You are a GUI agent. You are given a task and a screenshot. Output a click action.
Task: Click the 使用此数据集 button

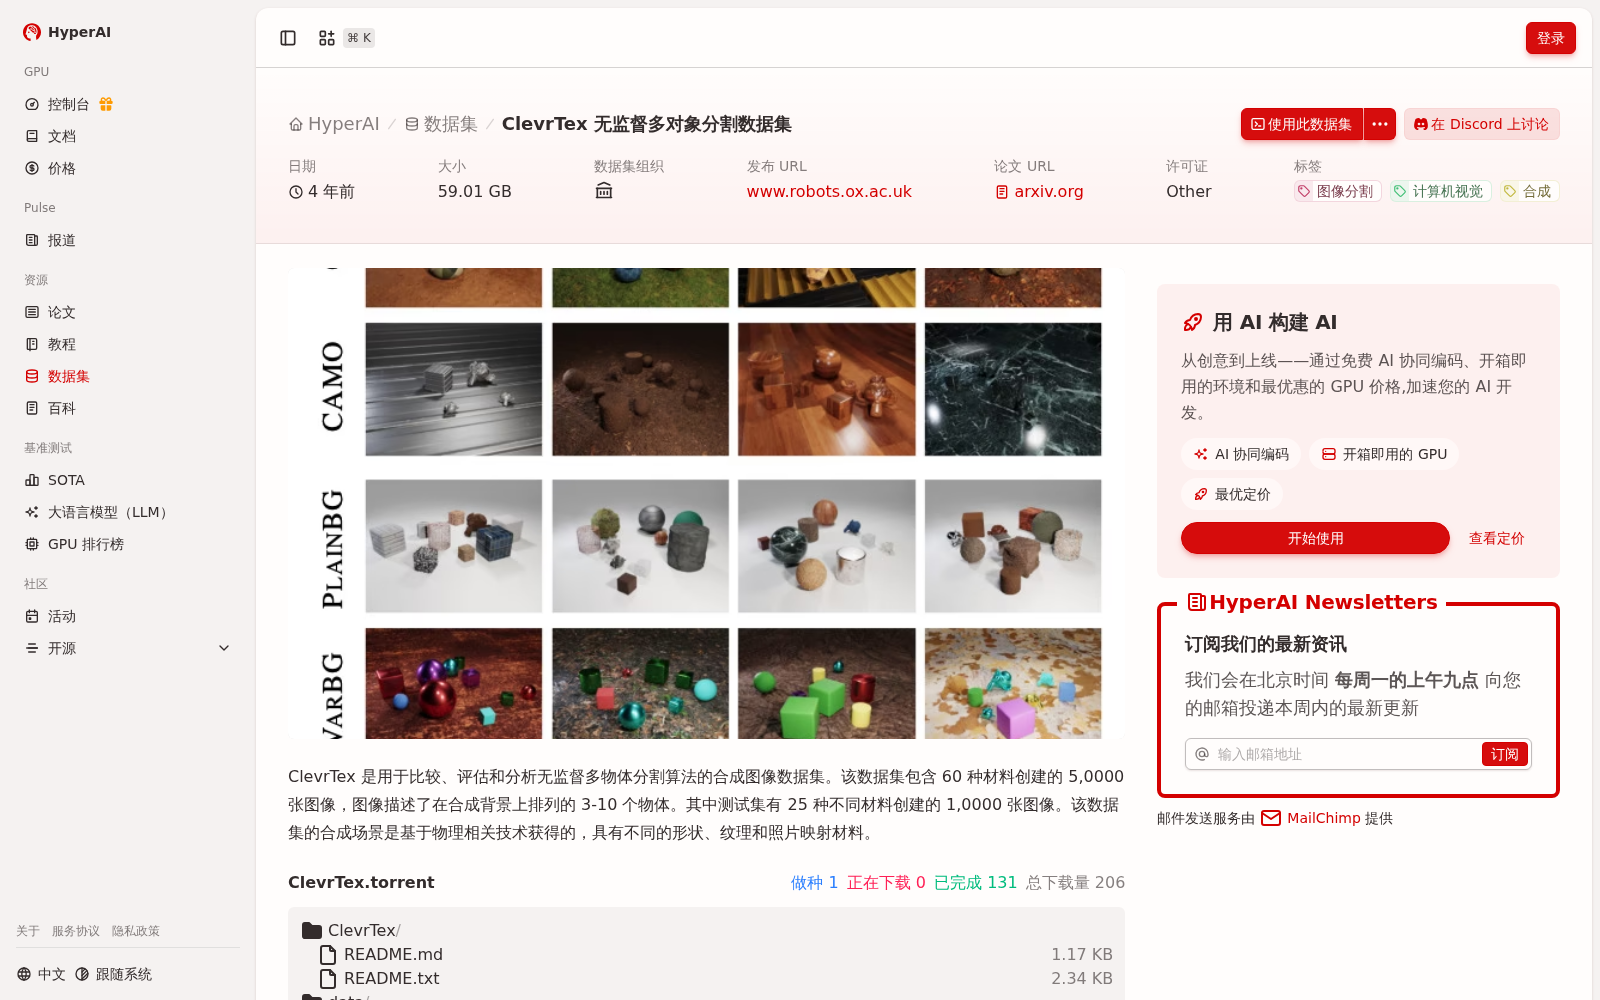click(1302, 124)
